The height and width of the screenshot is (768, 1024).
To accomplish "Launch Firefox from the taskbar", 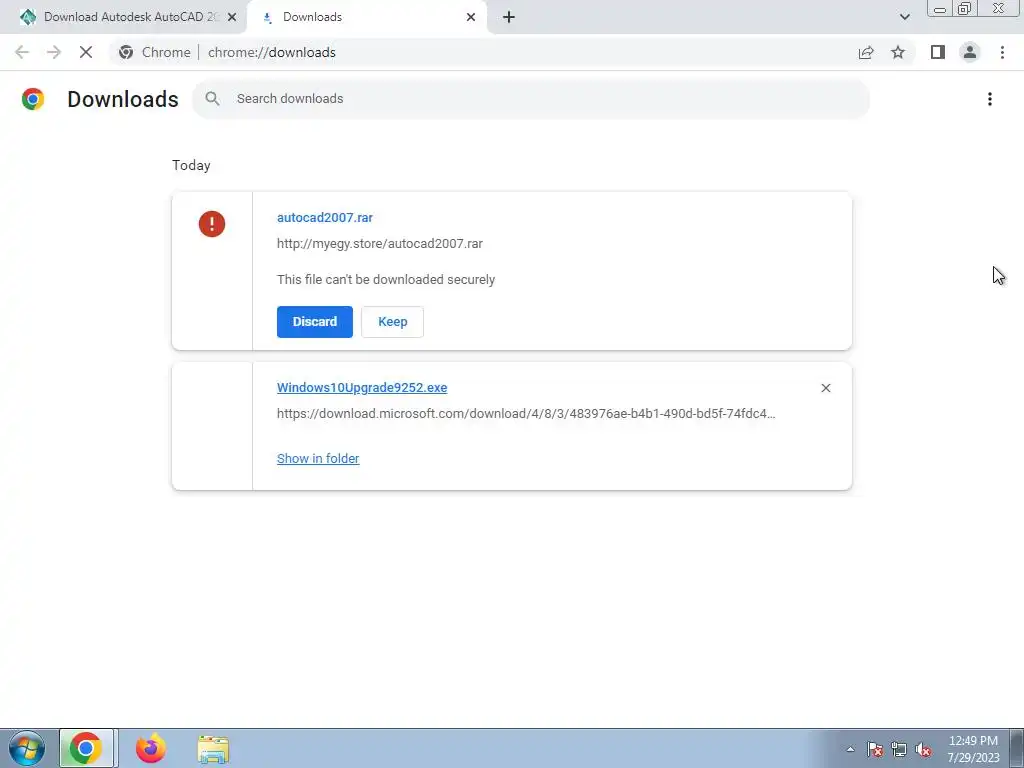I will [x=151, y=748].
